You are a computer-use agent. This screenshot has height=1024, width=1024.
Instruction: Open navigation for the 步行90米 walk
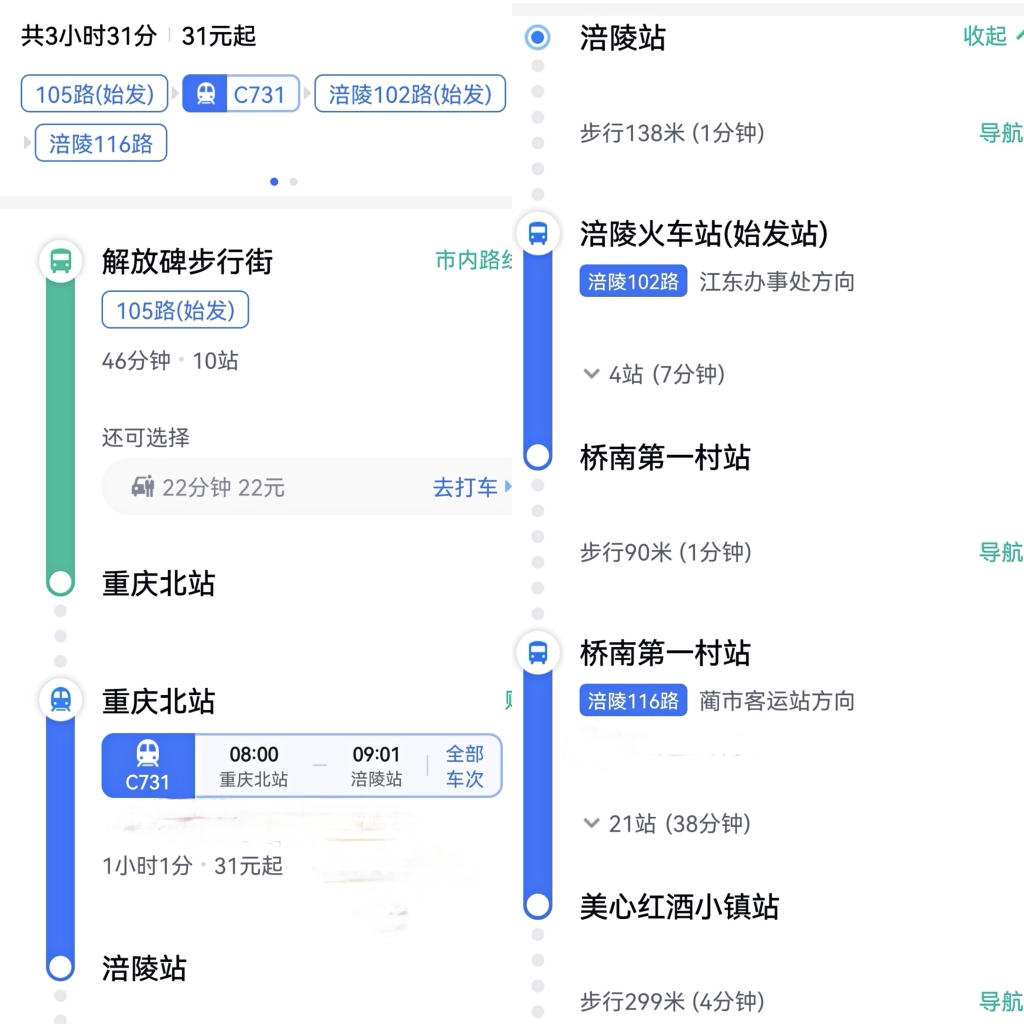(x=1000, y=552)
